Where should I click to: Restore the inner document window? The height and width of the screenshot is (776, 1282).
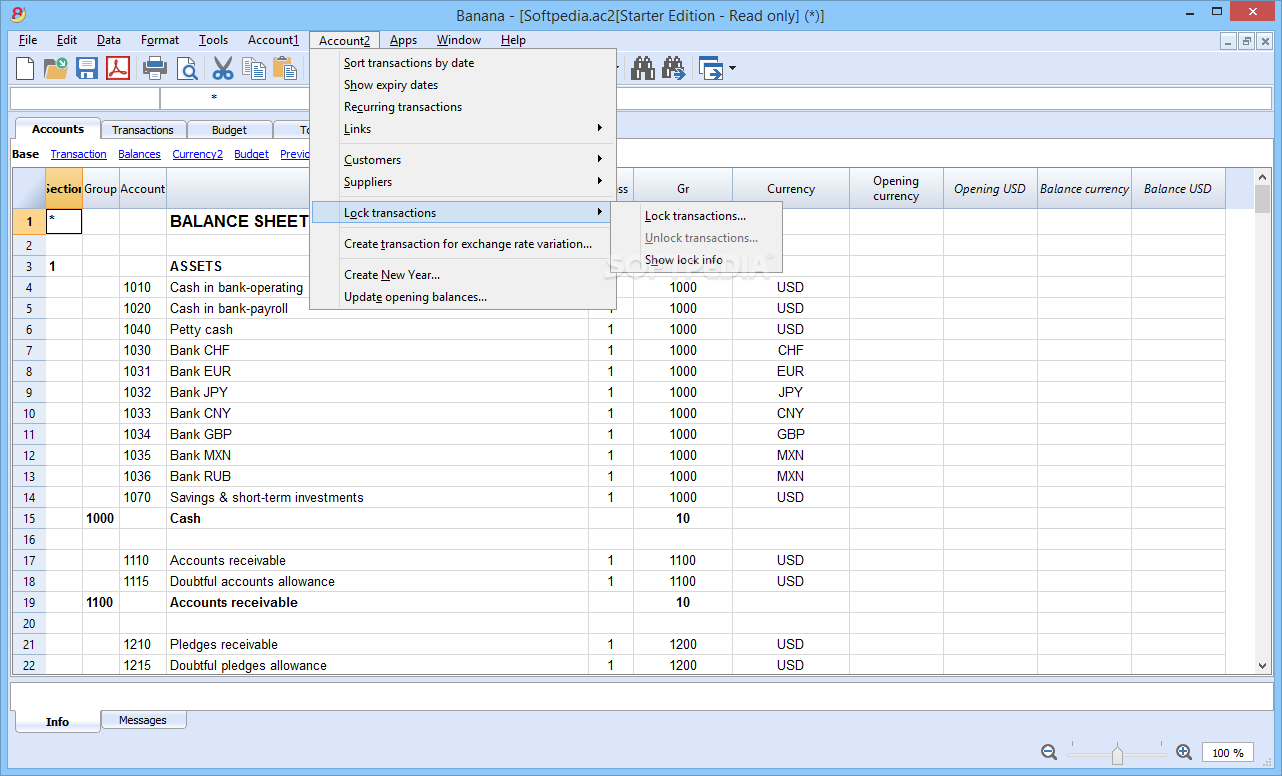tap(1247, 41)
